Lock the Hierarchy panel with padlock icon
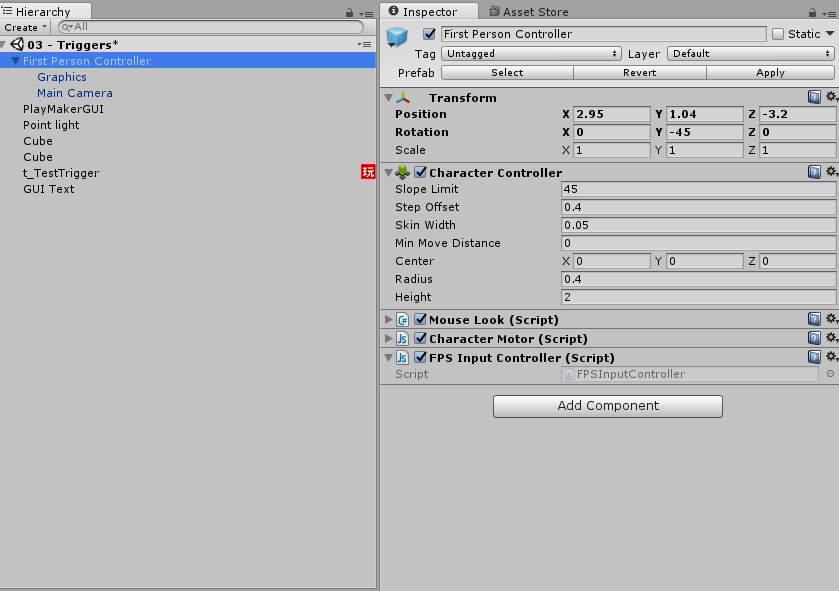Image resolution: width=839 pixels, height=591 pixels. click(x=349, y=12)
